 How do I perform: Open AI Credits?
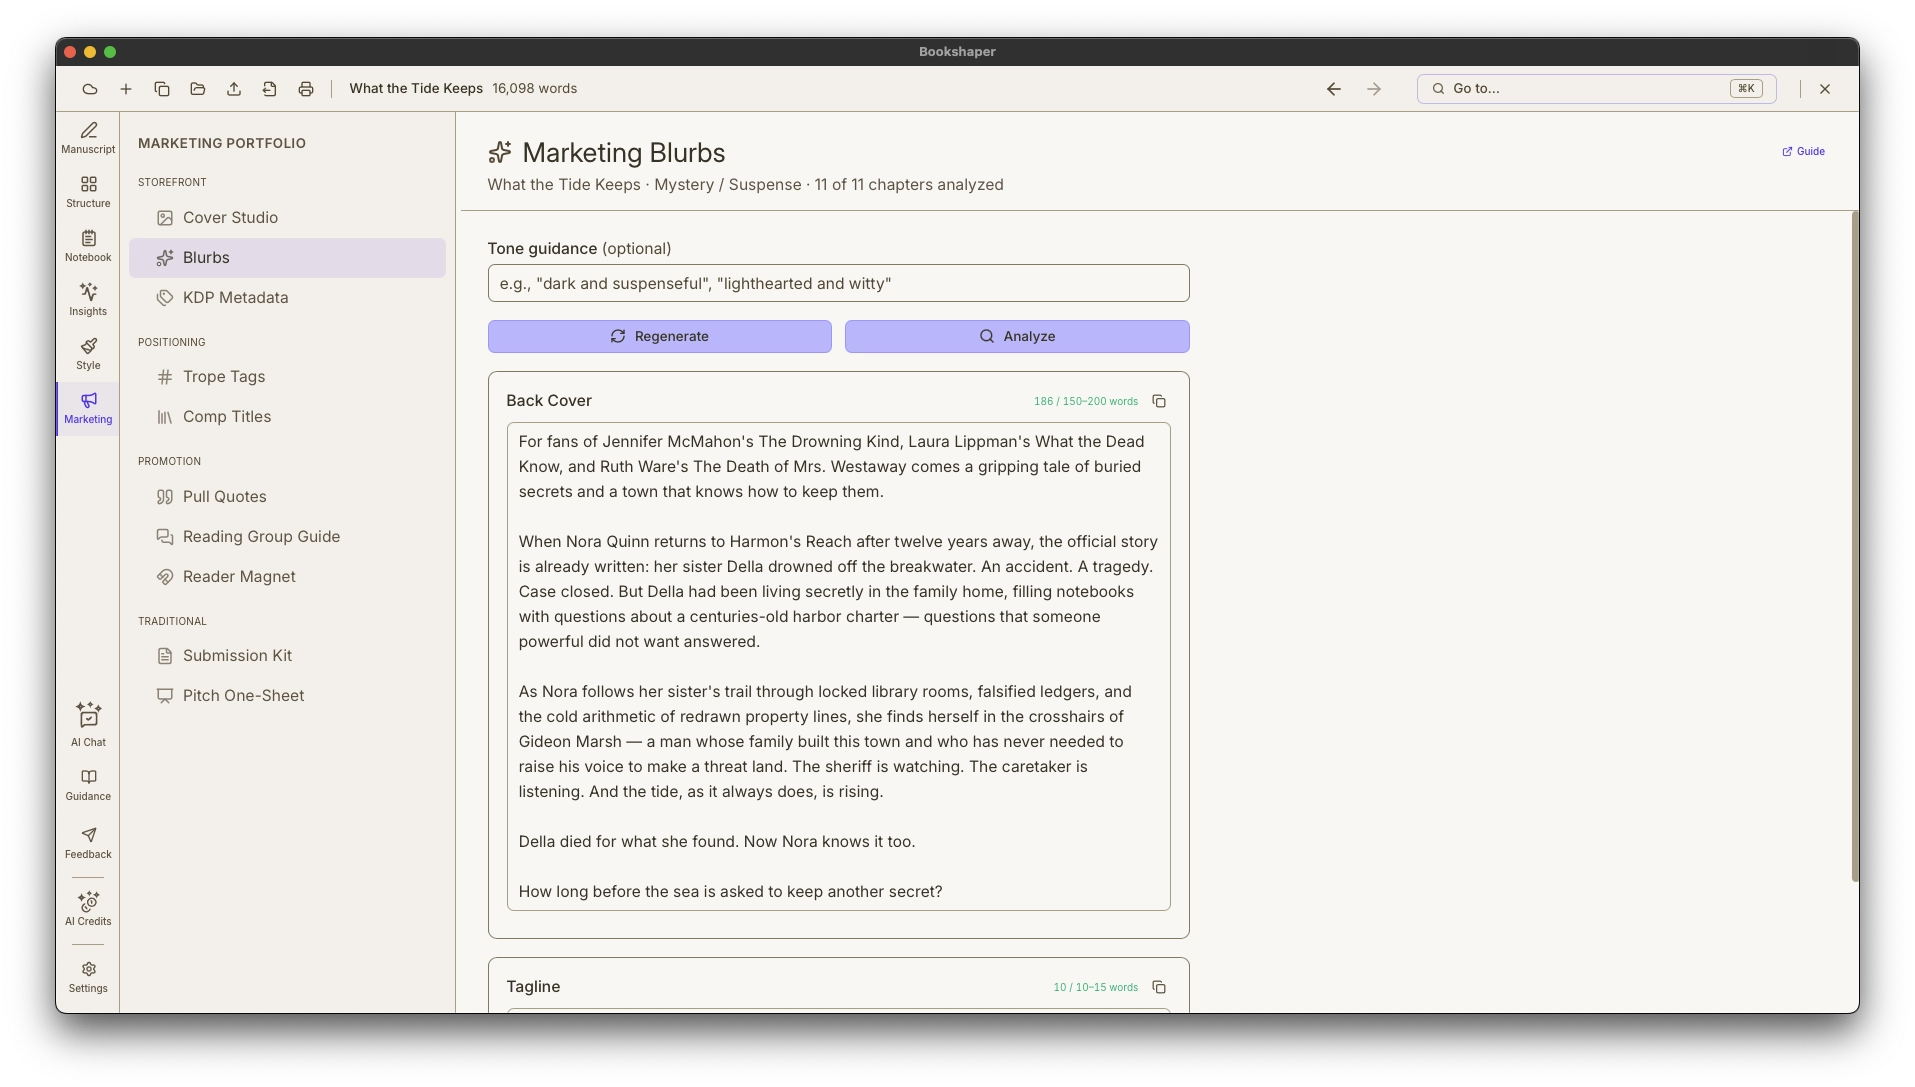click(88, 909)
